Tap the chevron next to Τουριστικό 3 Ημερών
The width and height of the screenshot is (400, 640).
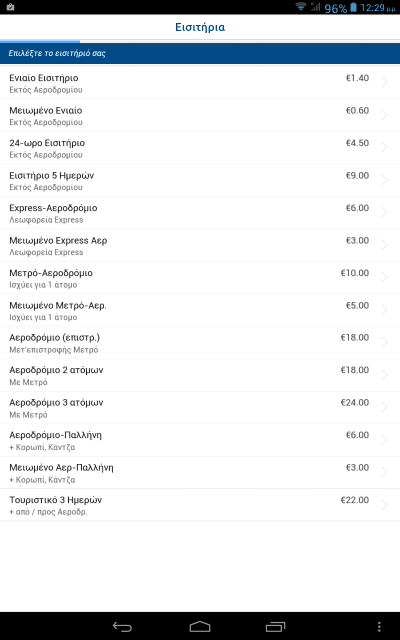pyautogui.click(x=384, y=505)
